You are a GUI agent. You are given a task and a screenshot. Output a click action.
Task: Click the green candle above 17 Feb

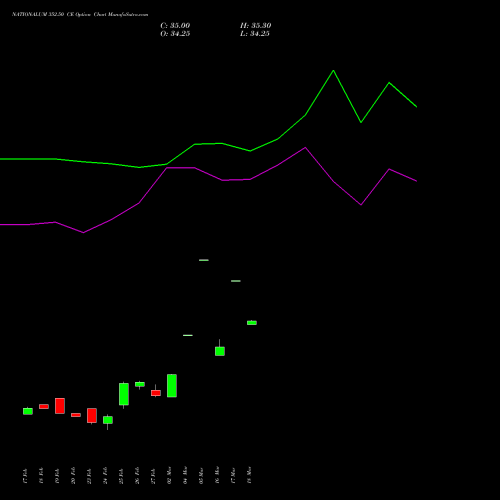(28, 411)
